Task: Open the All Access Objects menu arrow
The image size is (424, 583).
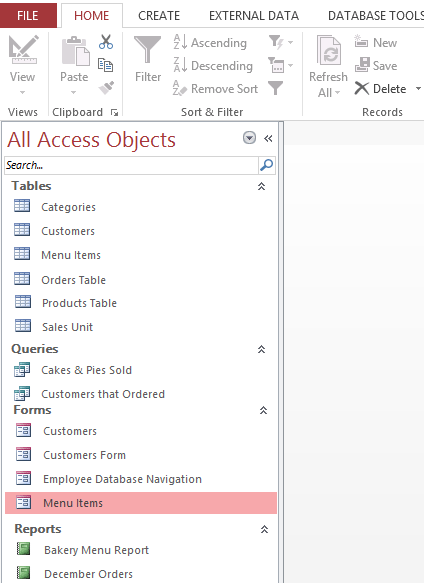Action: (x=249, y=138)
